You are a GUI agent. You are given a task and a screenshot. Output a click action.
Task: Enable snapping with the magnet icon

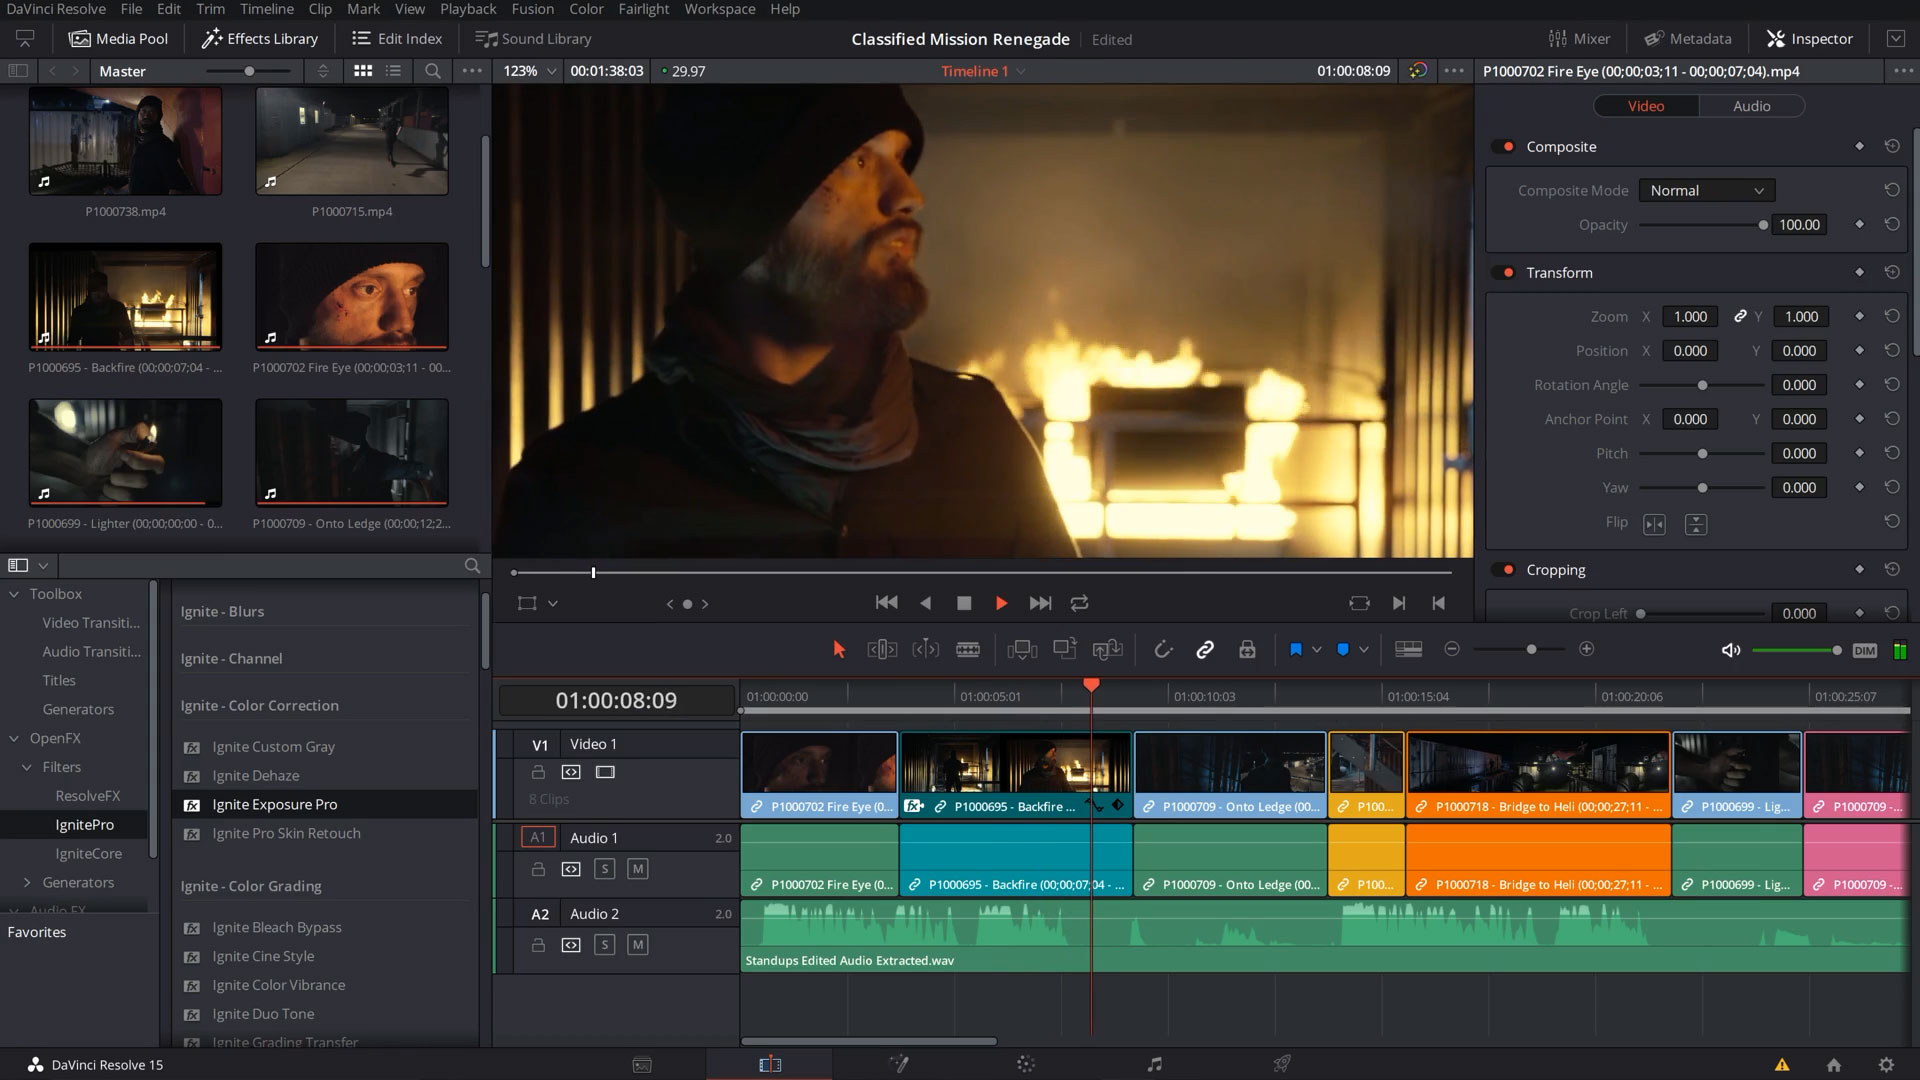point(1164,649)
